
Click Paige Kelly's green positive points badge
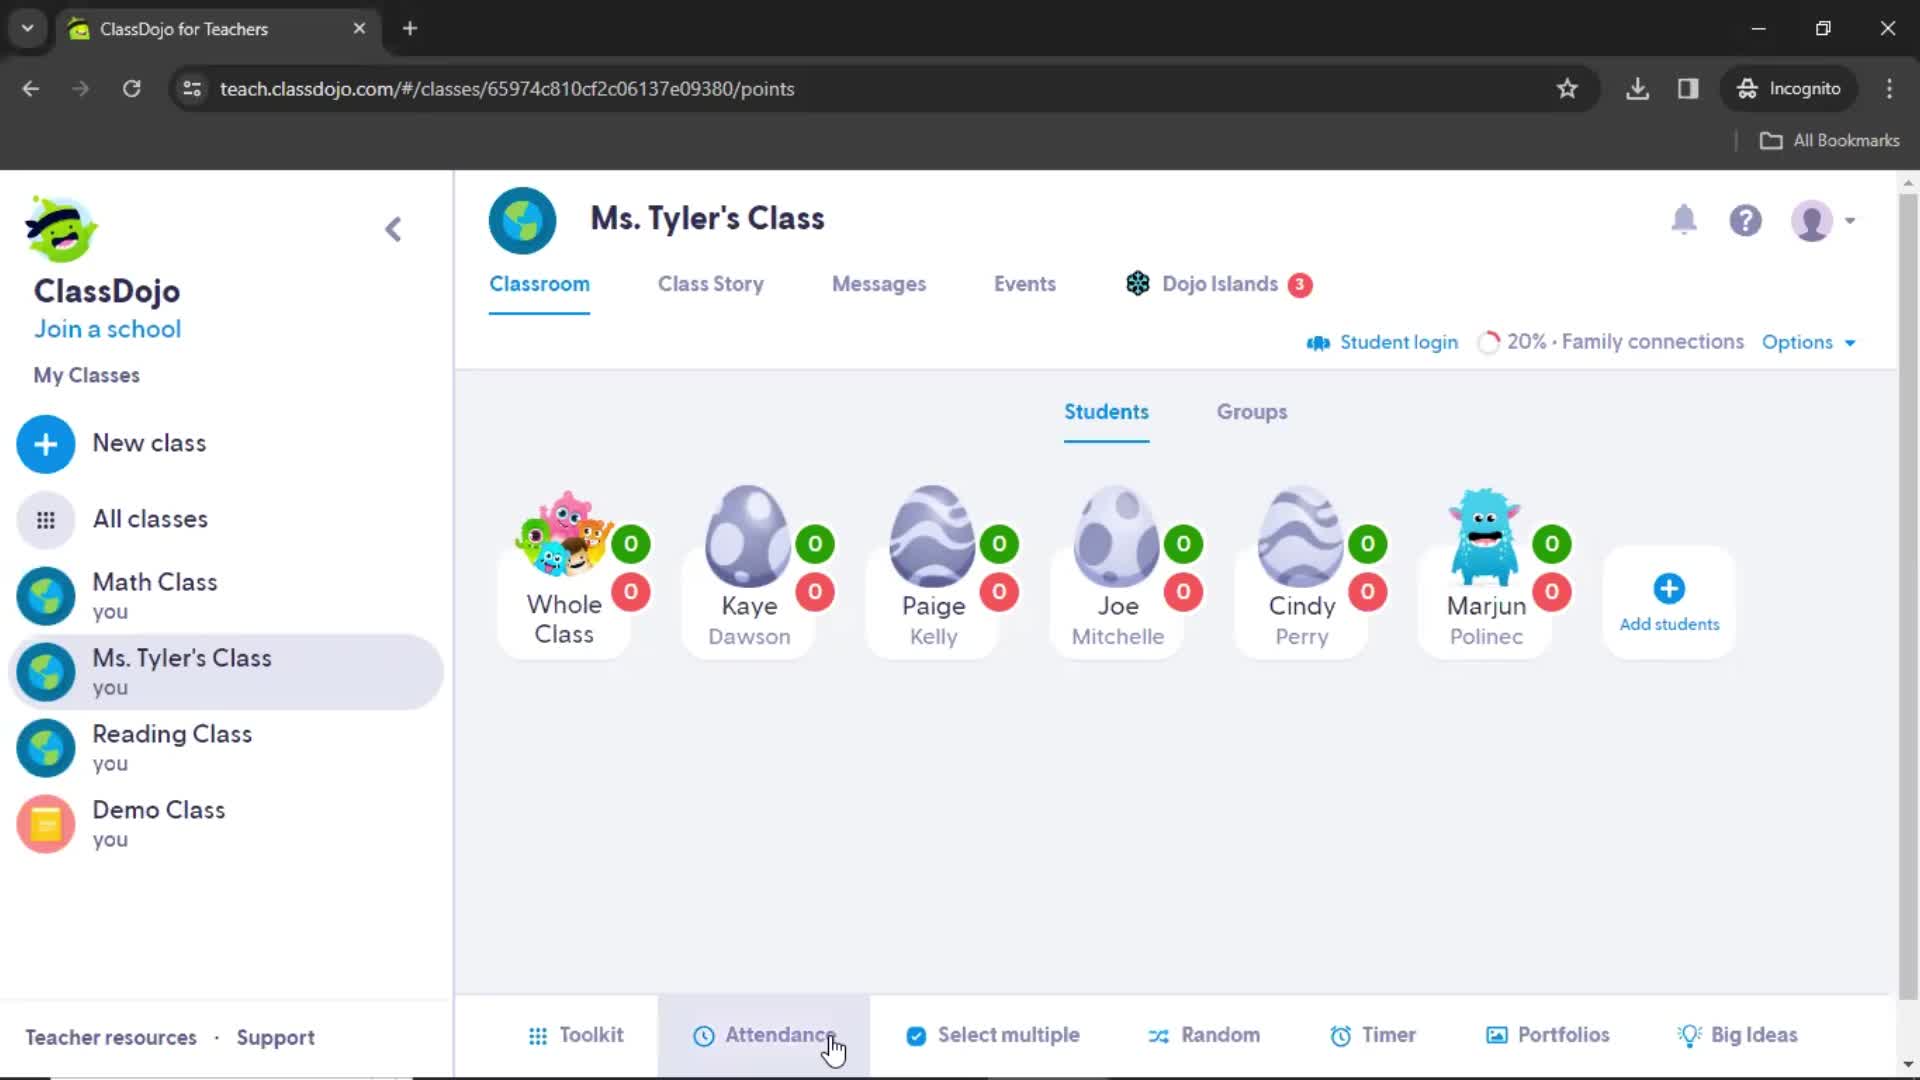(999, 544)
